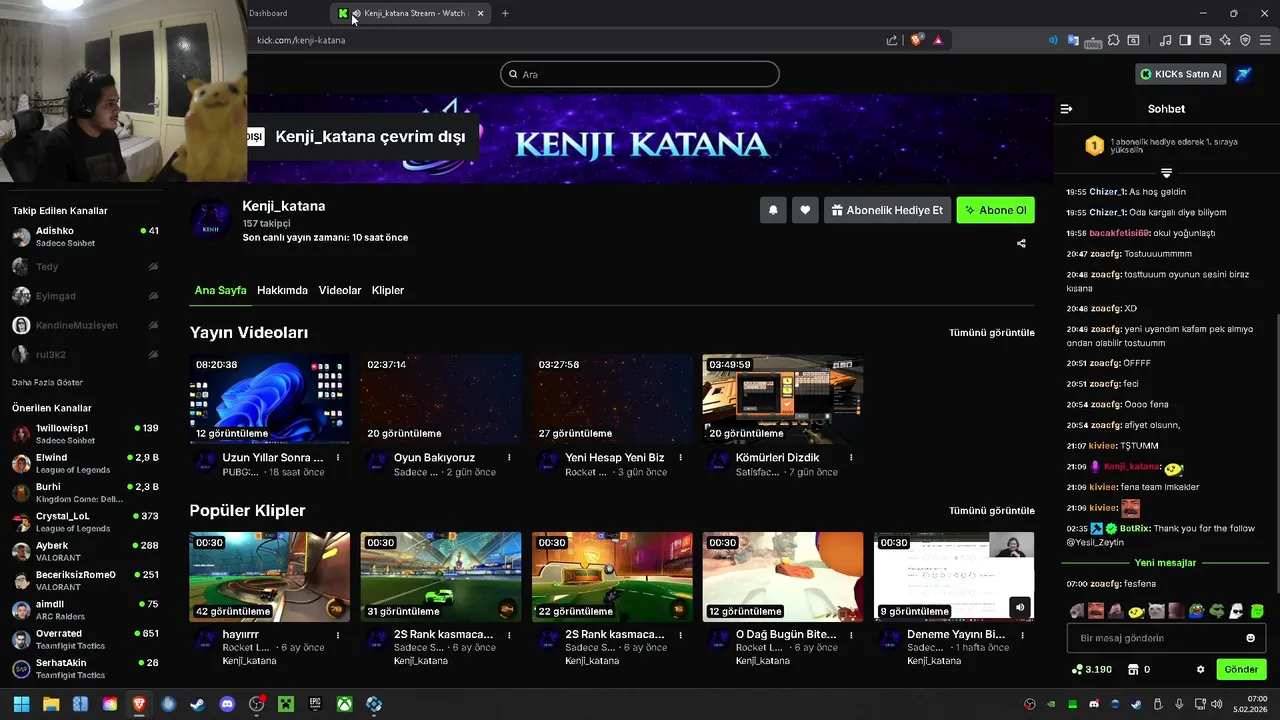Image resolution: width=1280 pixels, height=720 pixels.
Task: Open options for hayırrr clip
Action: (x=338, y=635)
